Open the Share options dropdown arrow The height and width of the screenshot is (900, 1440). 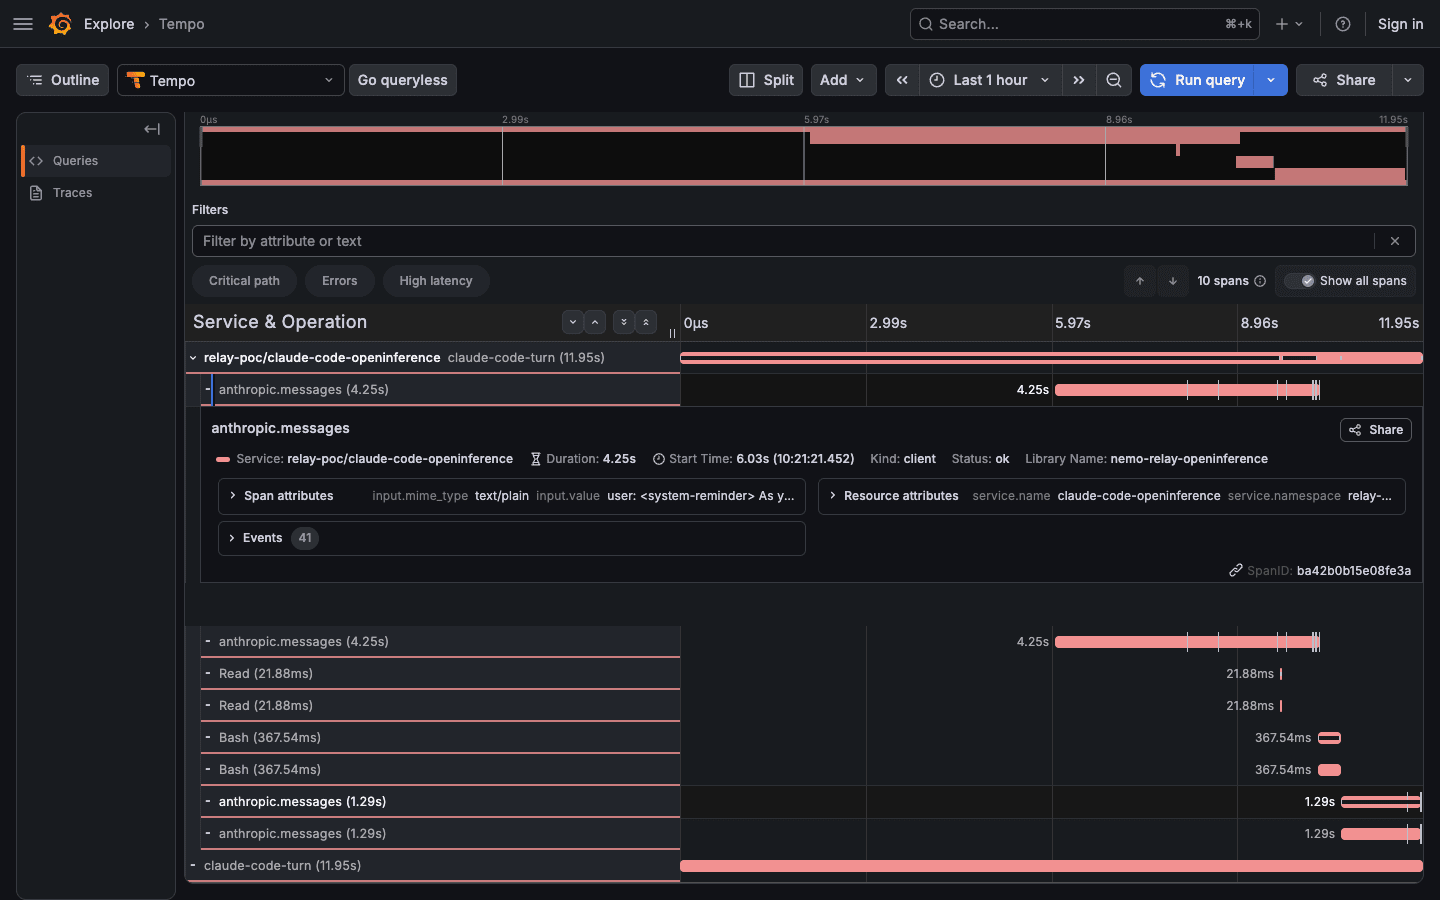[1408, 80]
